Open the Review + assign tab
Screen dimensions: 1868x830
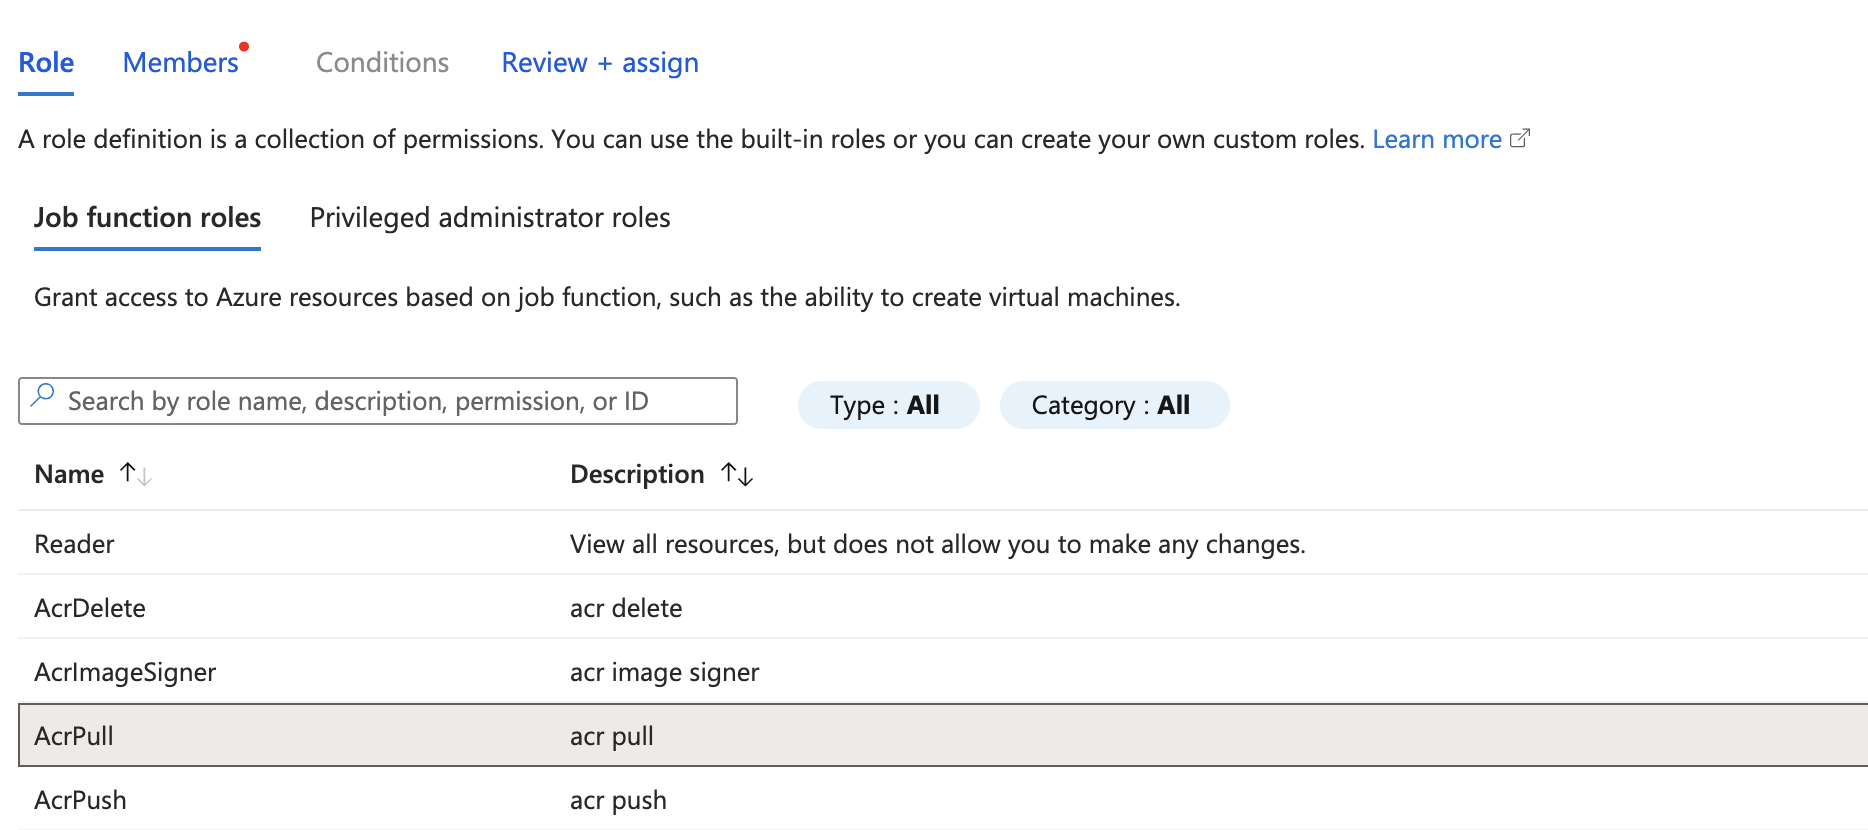[x=600, y=63]
